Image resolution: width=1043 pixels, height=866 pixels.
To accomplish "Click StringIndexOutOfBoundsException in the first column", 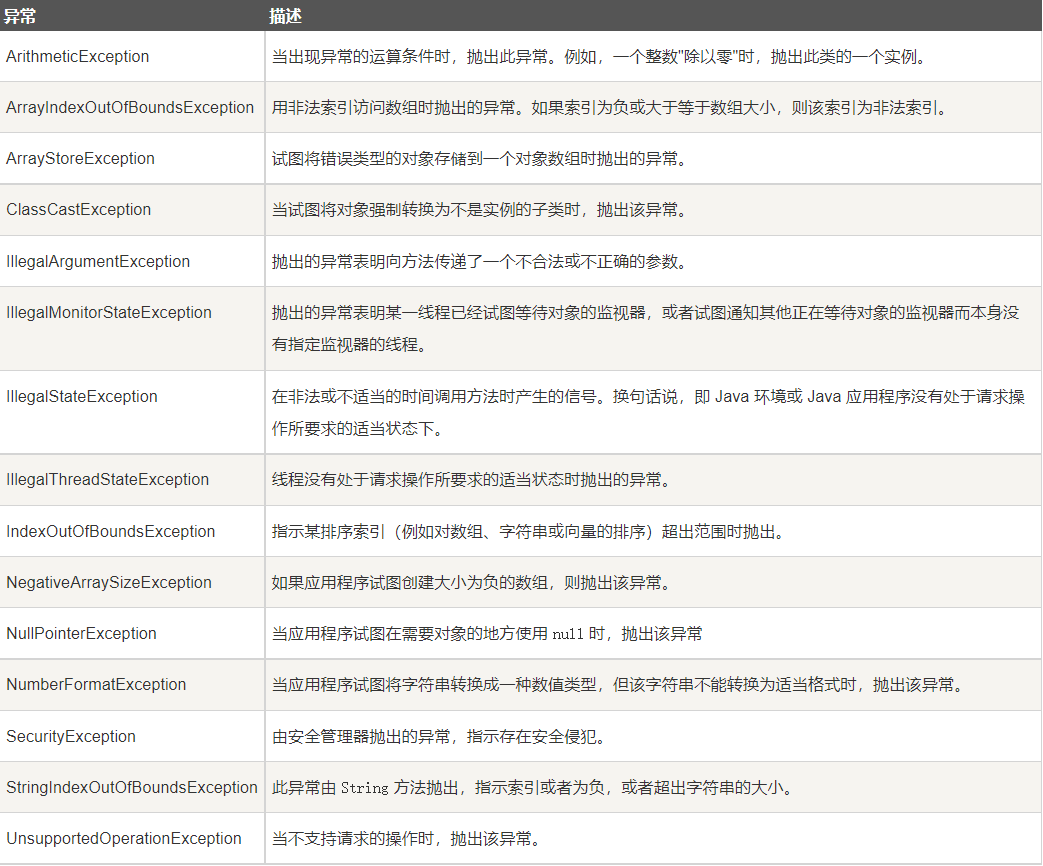I will 132,788.
